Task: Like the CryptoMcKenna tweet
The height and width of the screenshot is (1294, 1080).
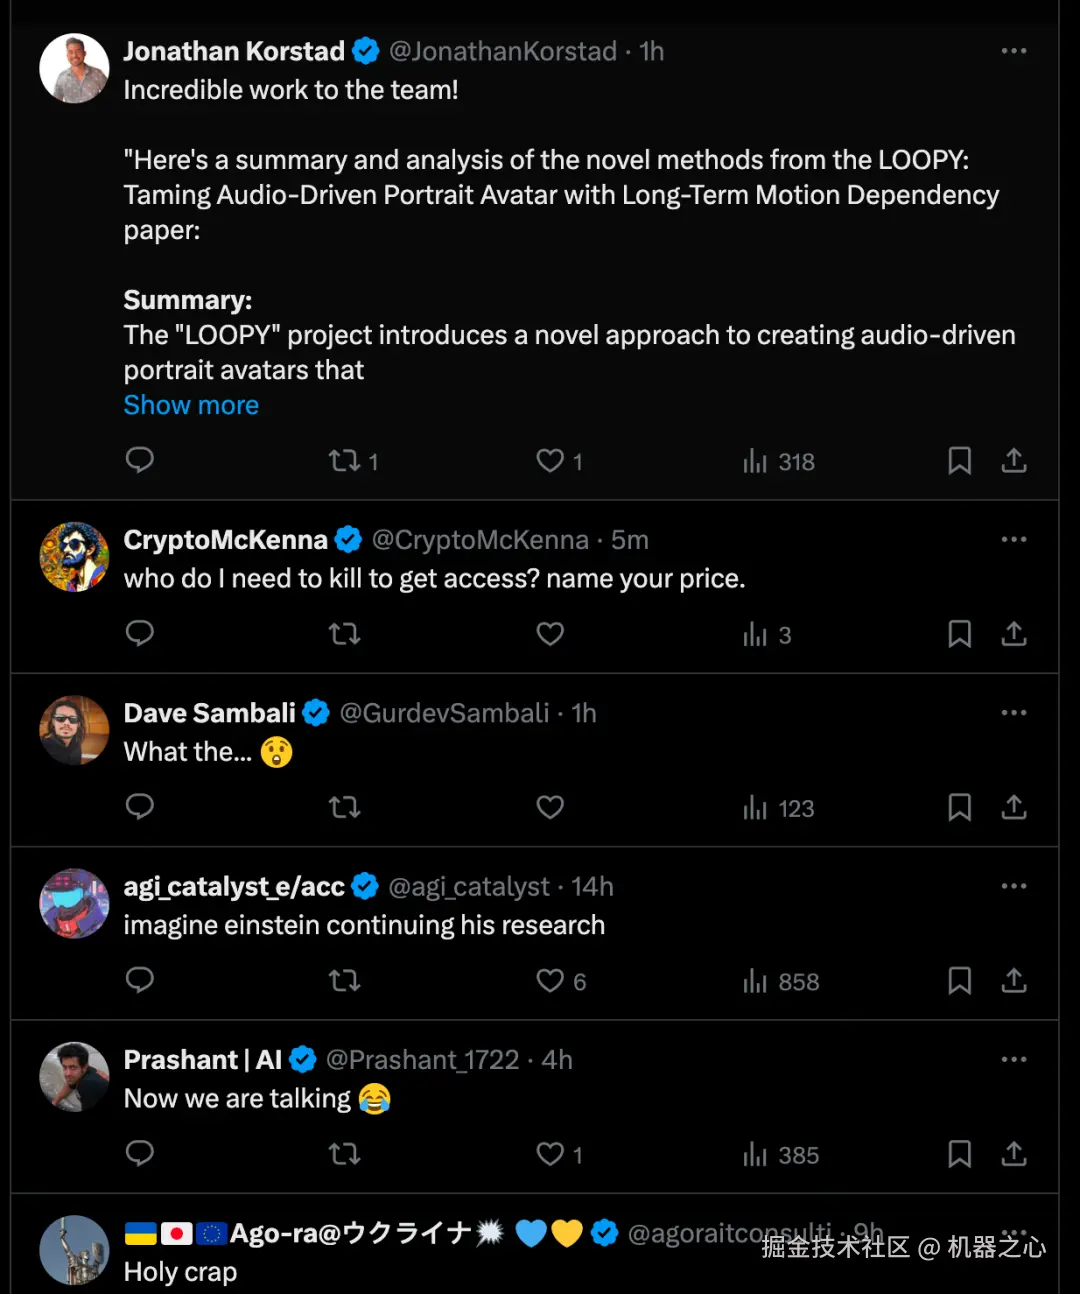Action: 550,634
